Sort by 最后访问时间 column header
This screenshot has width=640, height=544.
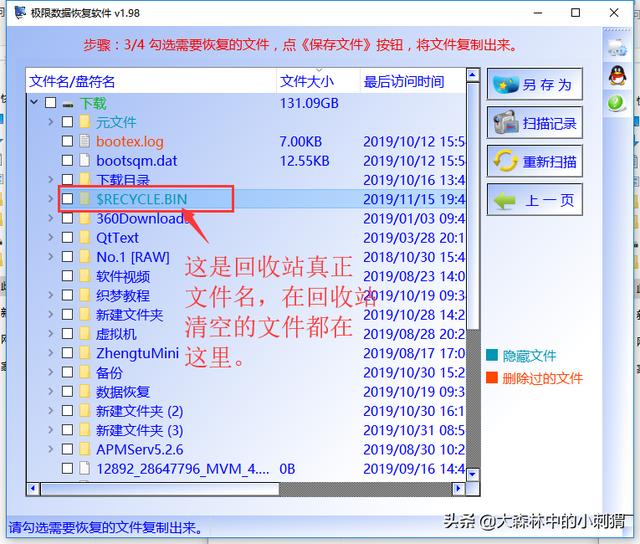point(413,81)
